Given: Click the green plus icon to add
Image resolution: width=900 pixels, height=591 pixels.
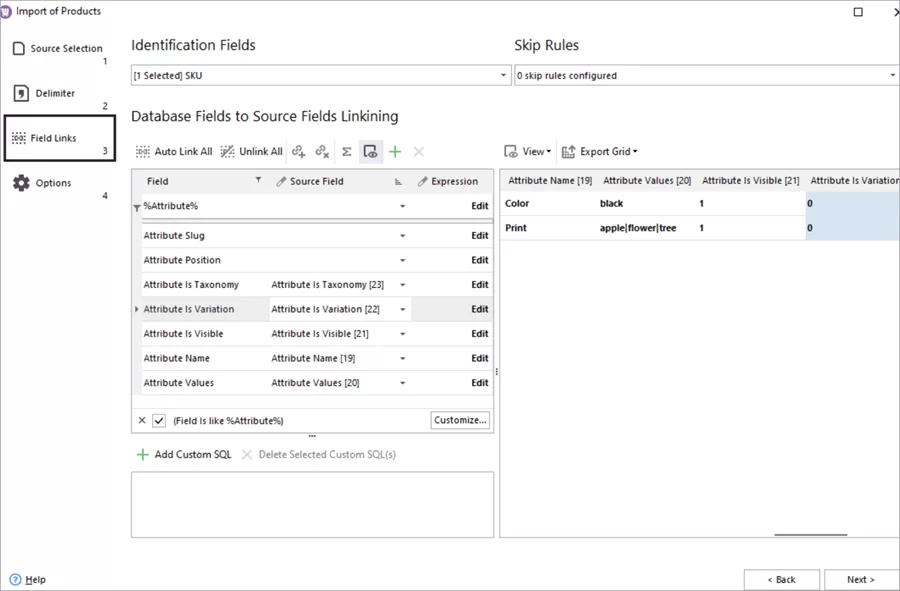Looking at the screenshot, I should pyautogui.click(x=394, y=151).
